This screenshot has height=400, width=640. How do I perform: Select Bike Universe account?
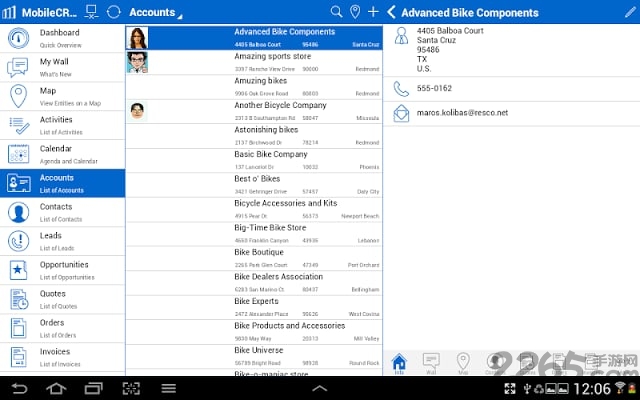[254, 356]
